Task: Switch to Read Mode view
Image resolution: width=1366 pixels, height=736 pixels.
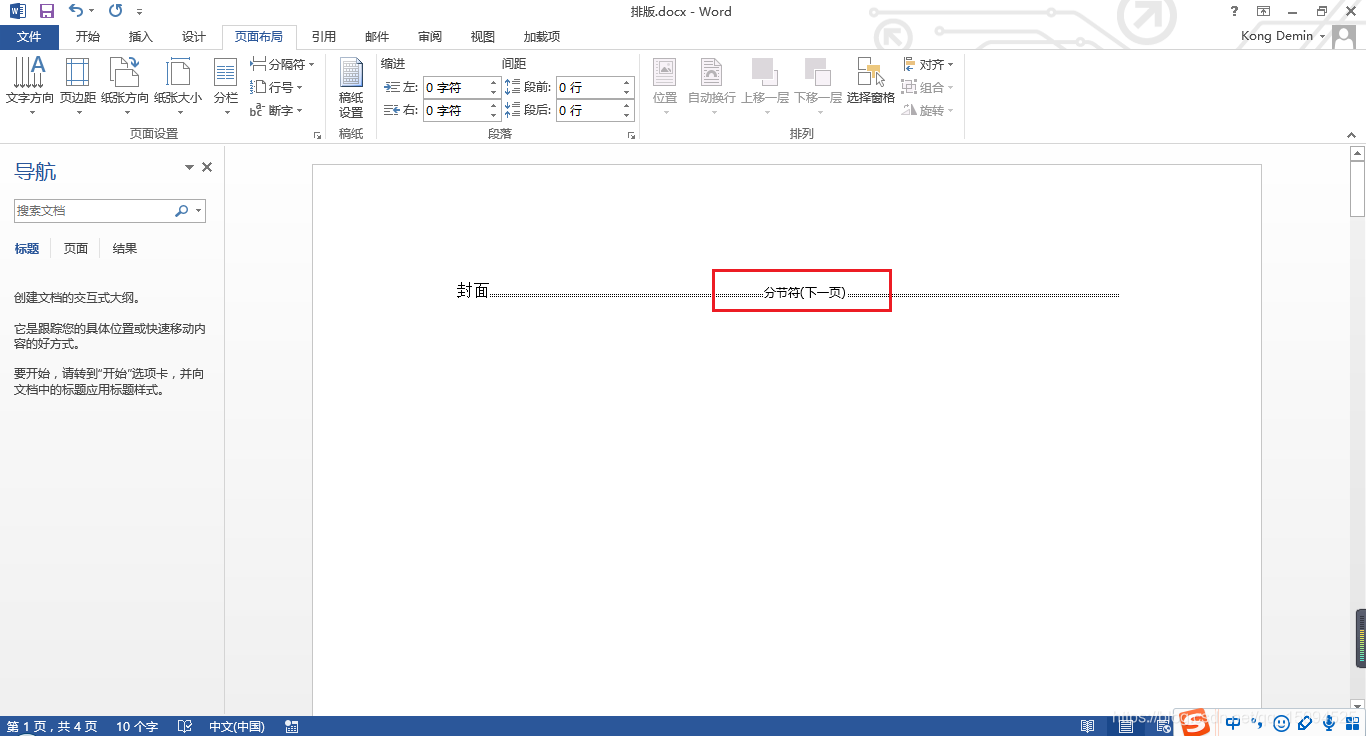Action: point(1088,725)
